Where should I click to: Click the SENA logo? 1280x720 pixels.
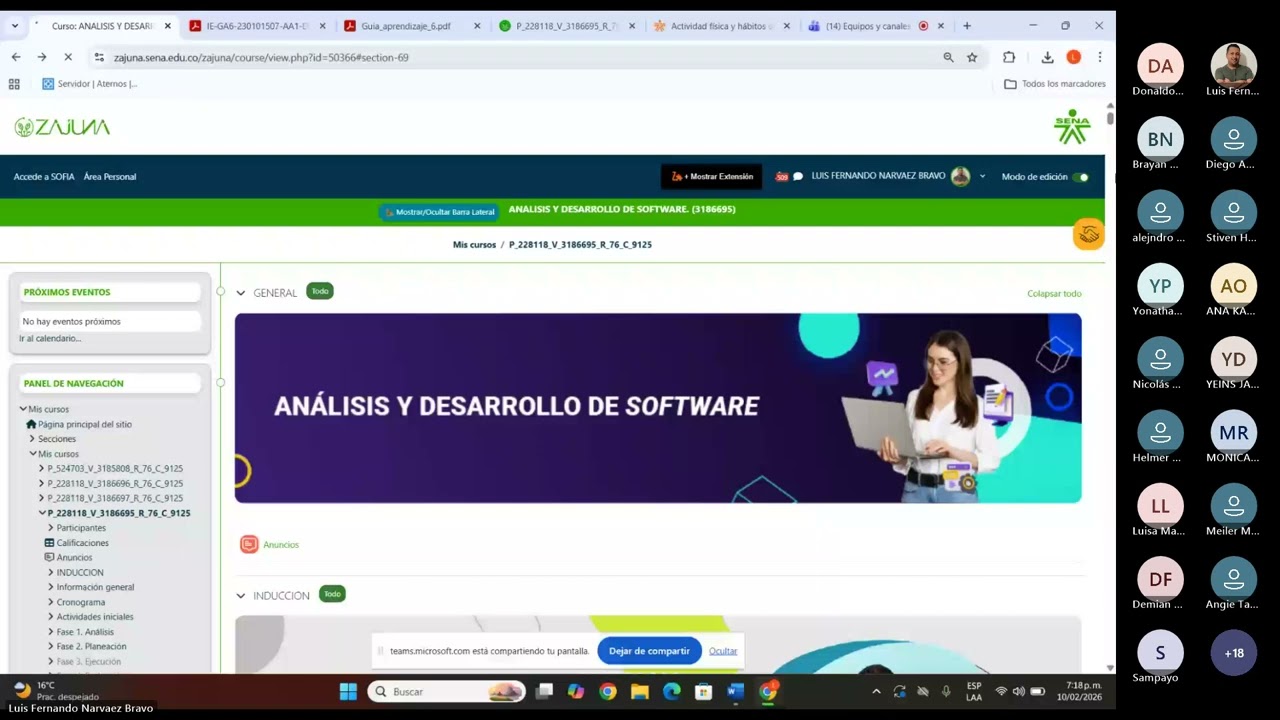coord(1071,127)
